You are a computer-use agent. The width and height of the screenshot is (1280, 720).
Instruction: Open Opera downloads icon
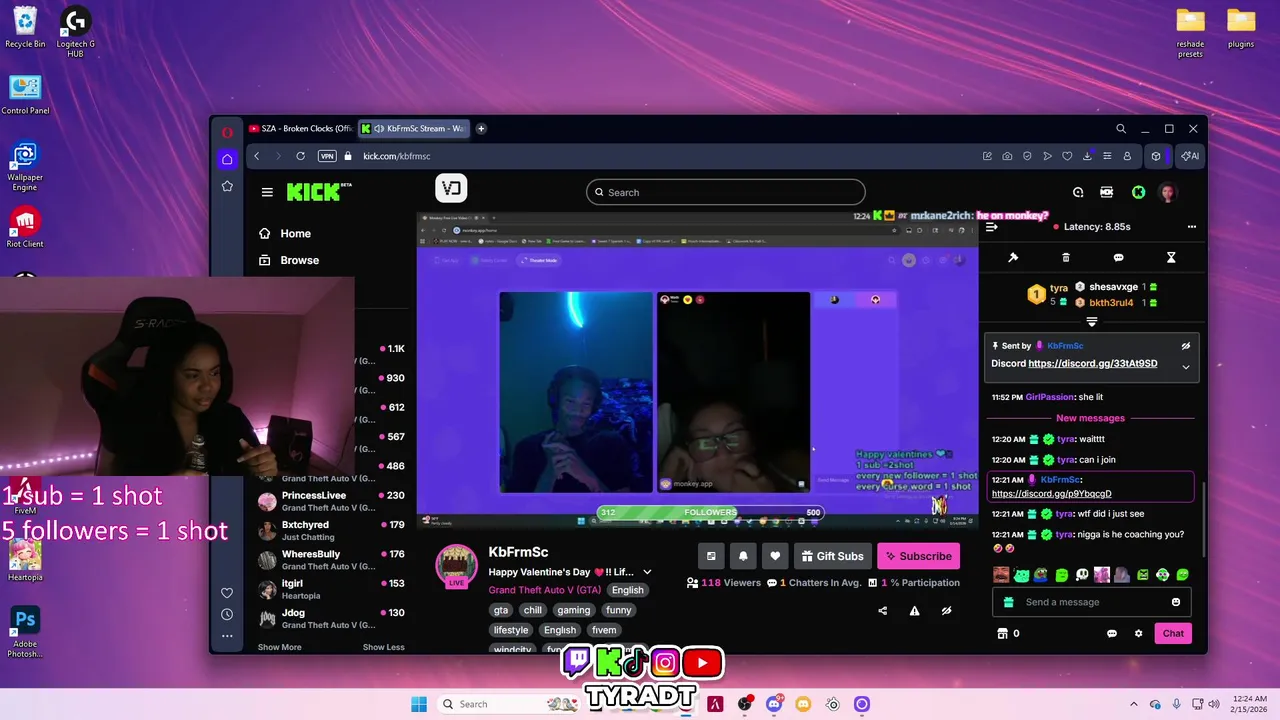point(1087,156)
